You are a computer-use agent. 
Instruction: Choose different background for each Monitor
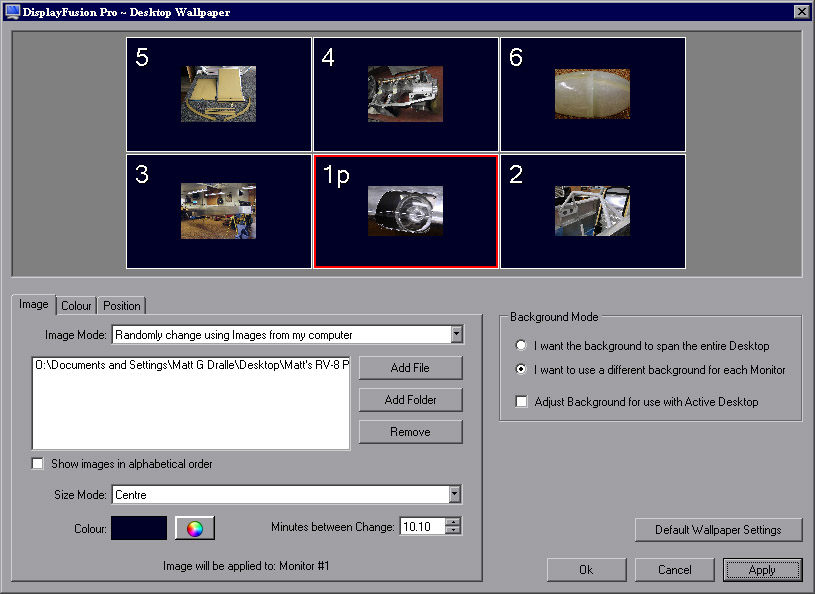click(521, 370)
